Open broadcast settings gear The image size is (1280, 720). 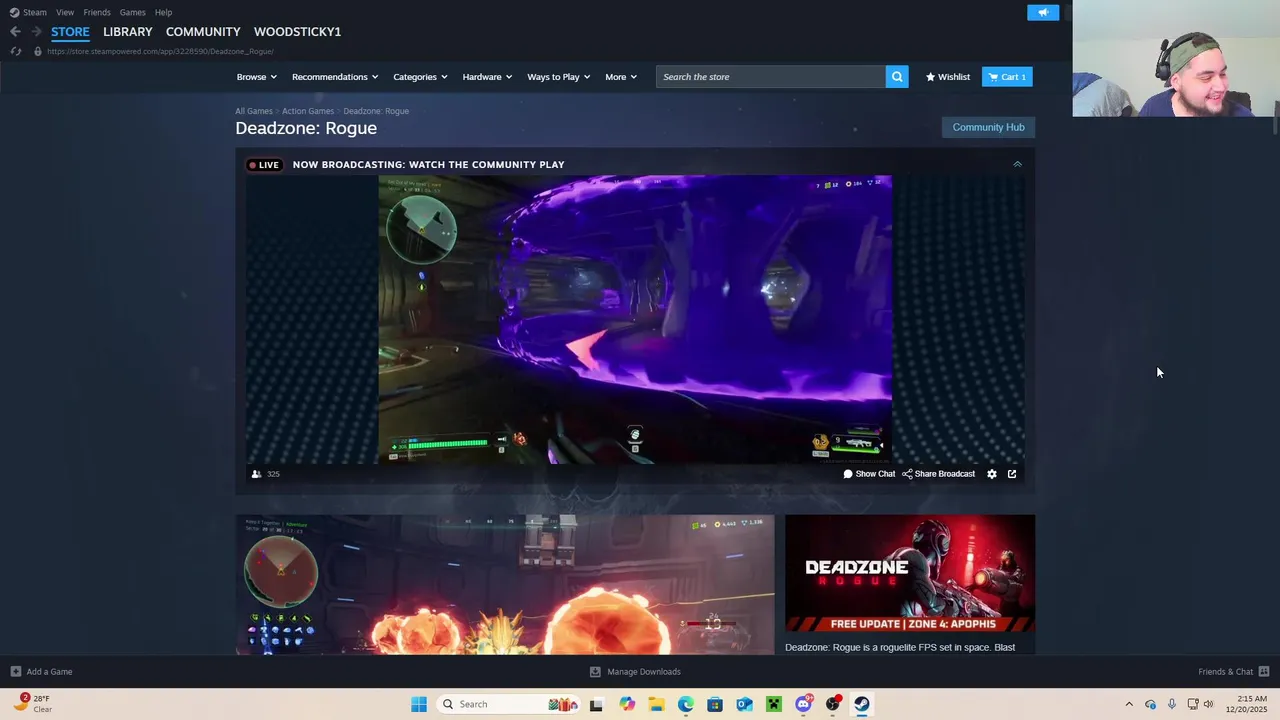[x=992, y=474]
